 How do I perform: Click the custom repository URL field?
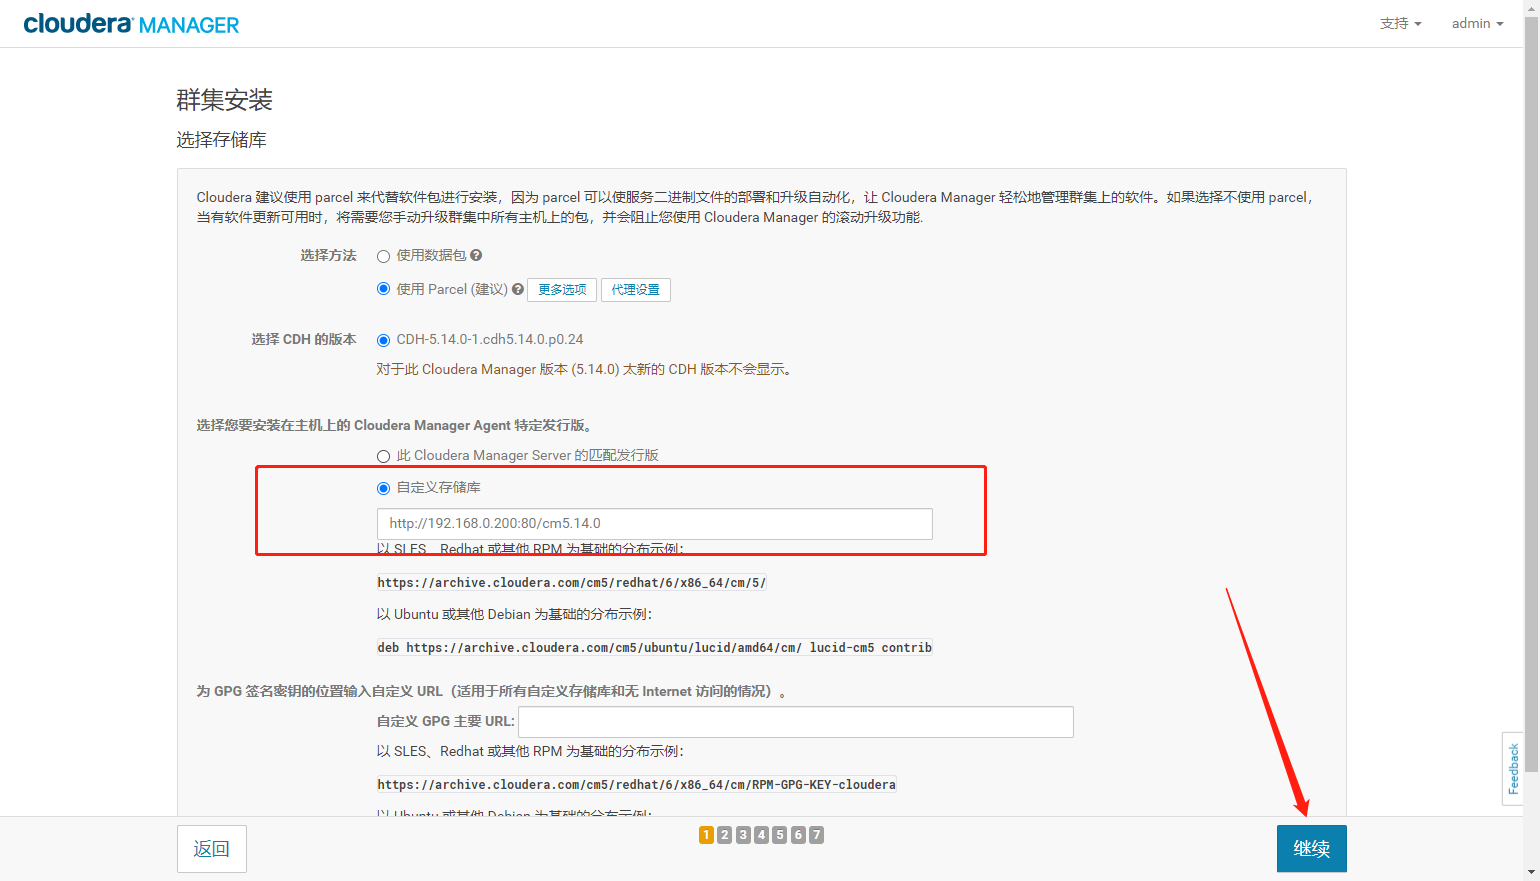(655, 524)
